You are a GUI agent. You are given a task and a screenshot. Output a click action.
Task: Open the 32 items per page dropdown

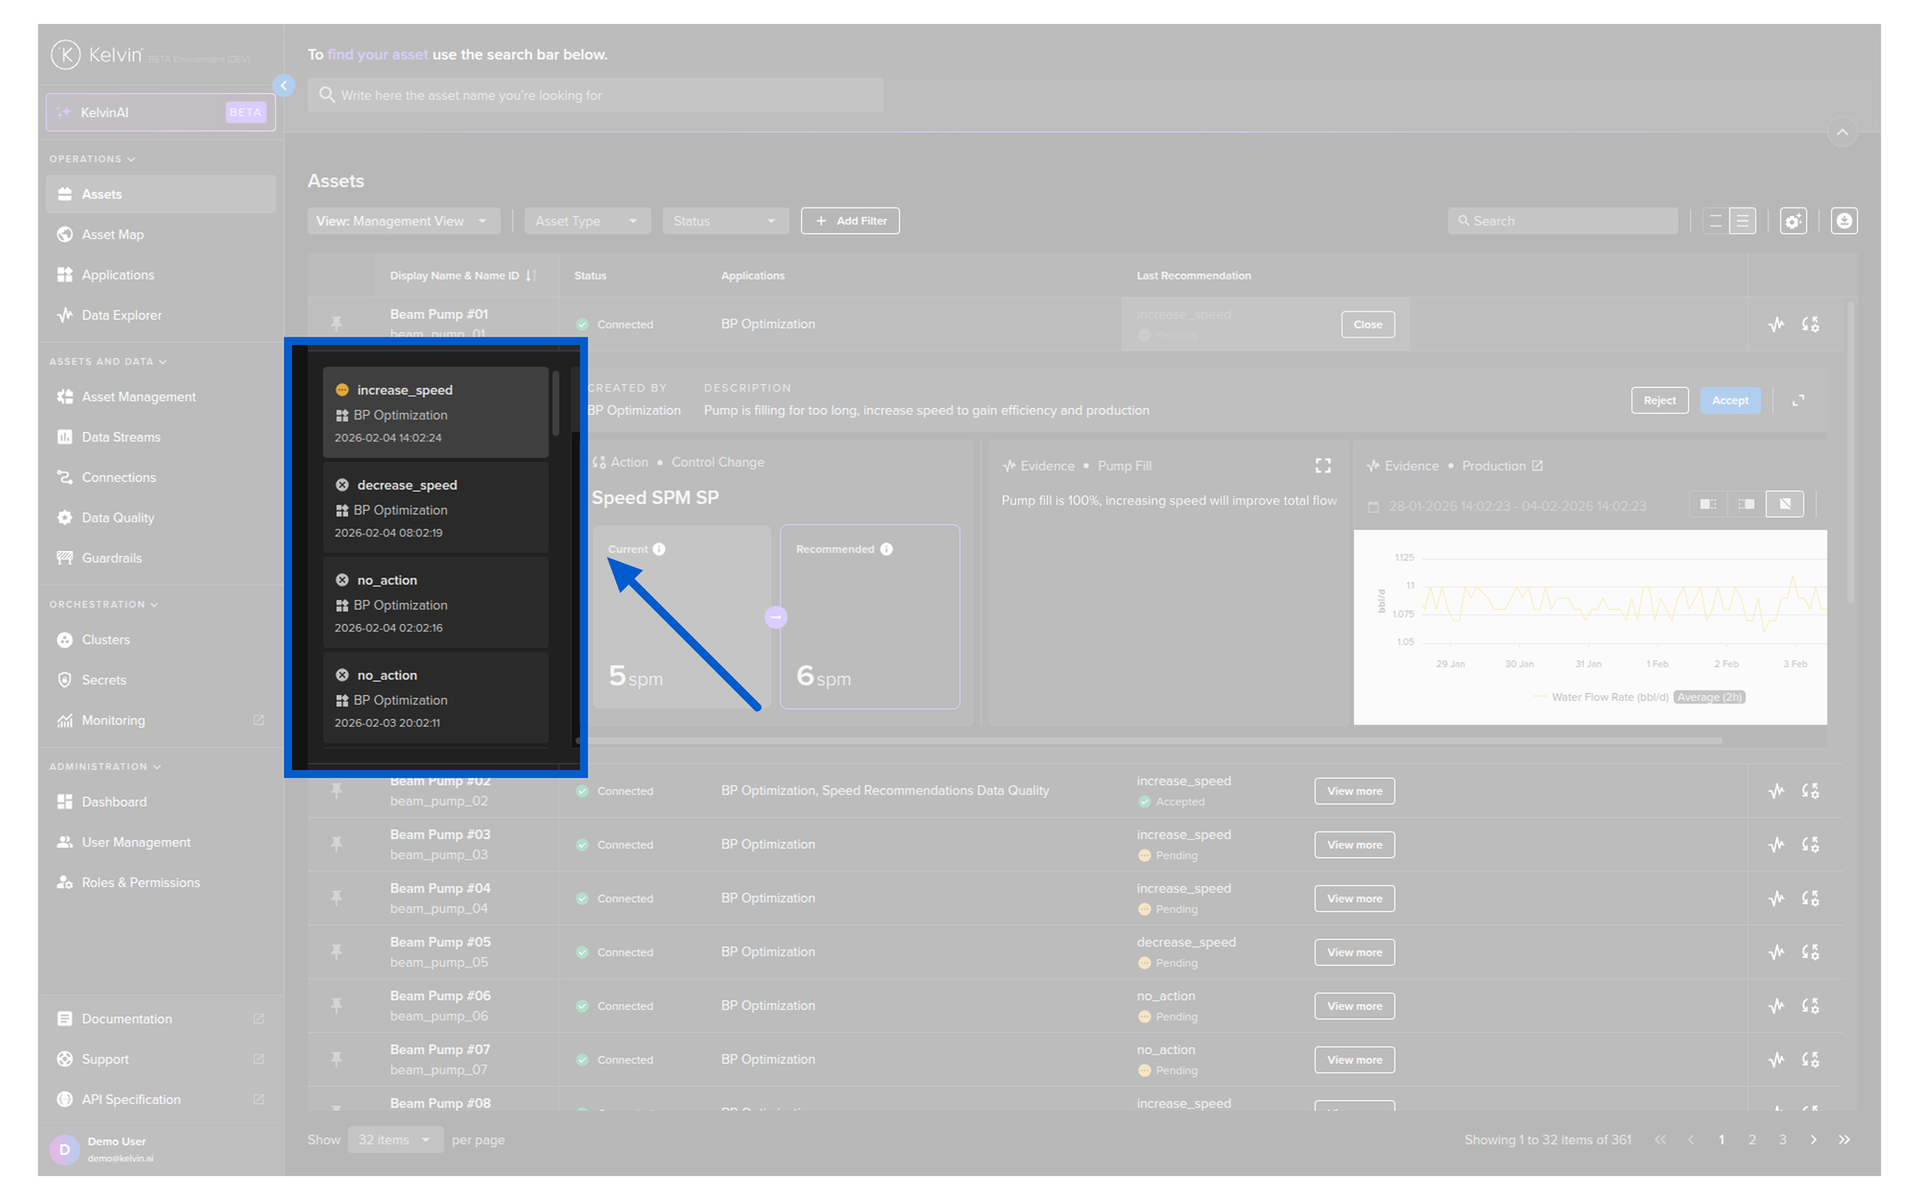tap(395, 1140)
